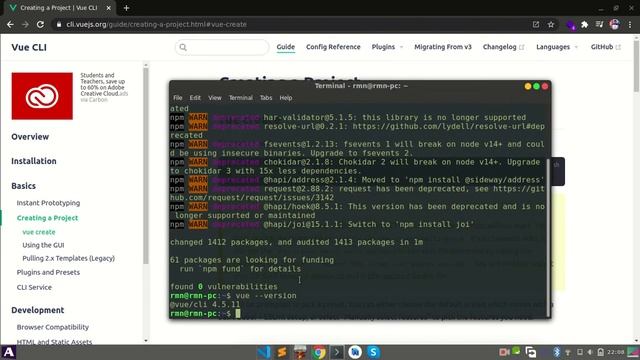Open the Extensions puzzle icon
640x360 pixels.
[584, 24]
